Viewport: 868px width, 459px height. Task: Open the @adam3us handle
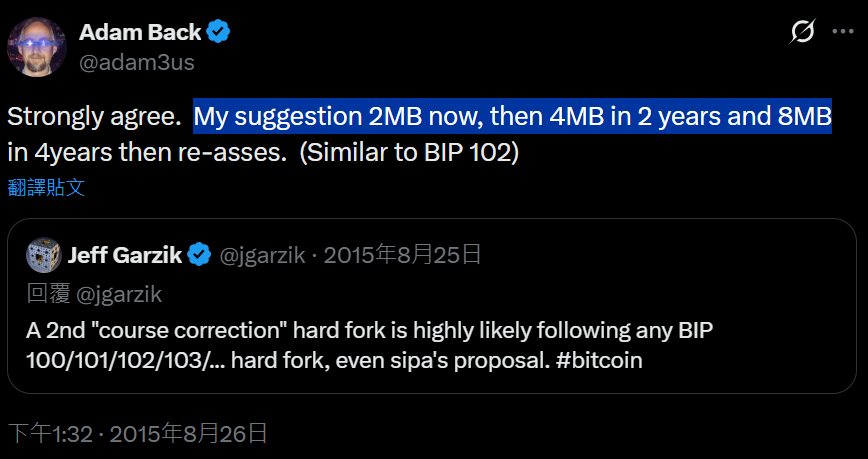136,62
